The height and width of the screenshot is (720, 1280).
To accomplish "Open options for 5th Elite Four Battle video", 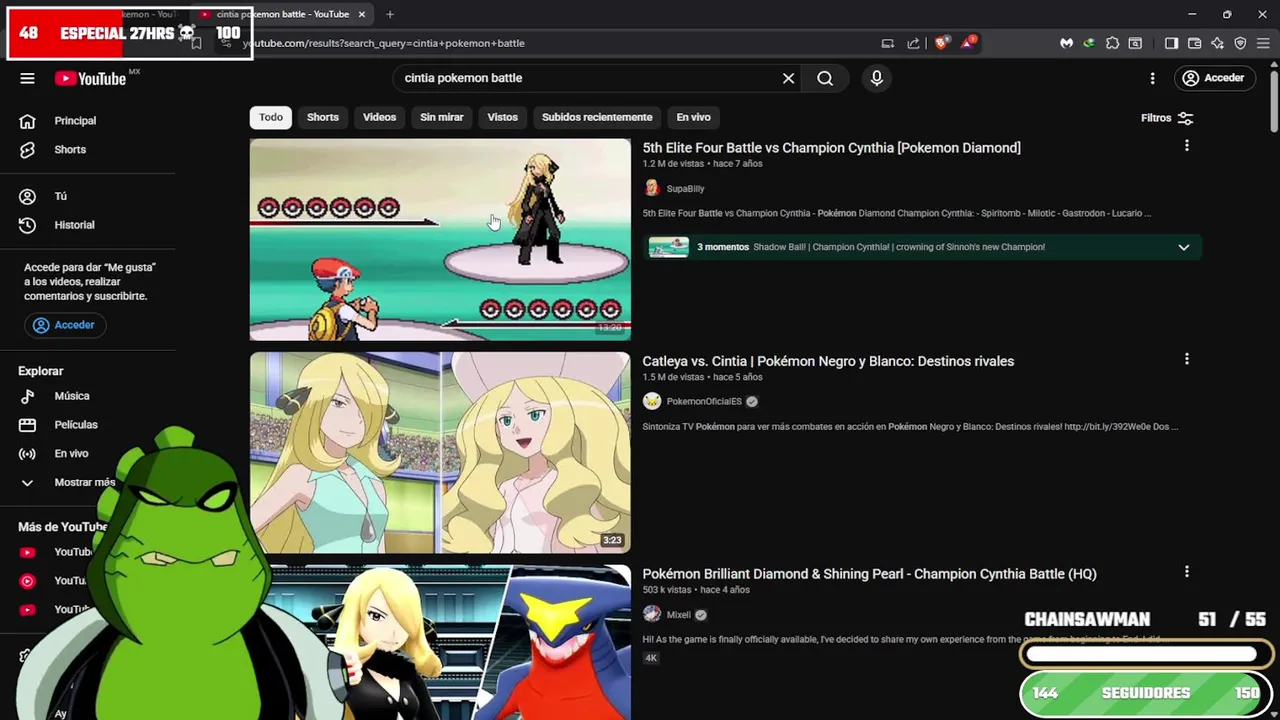I will tap(1186, 146).
